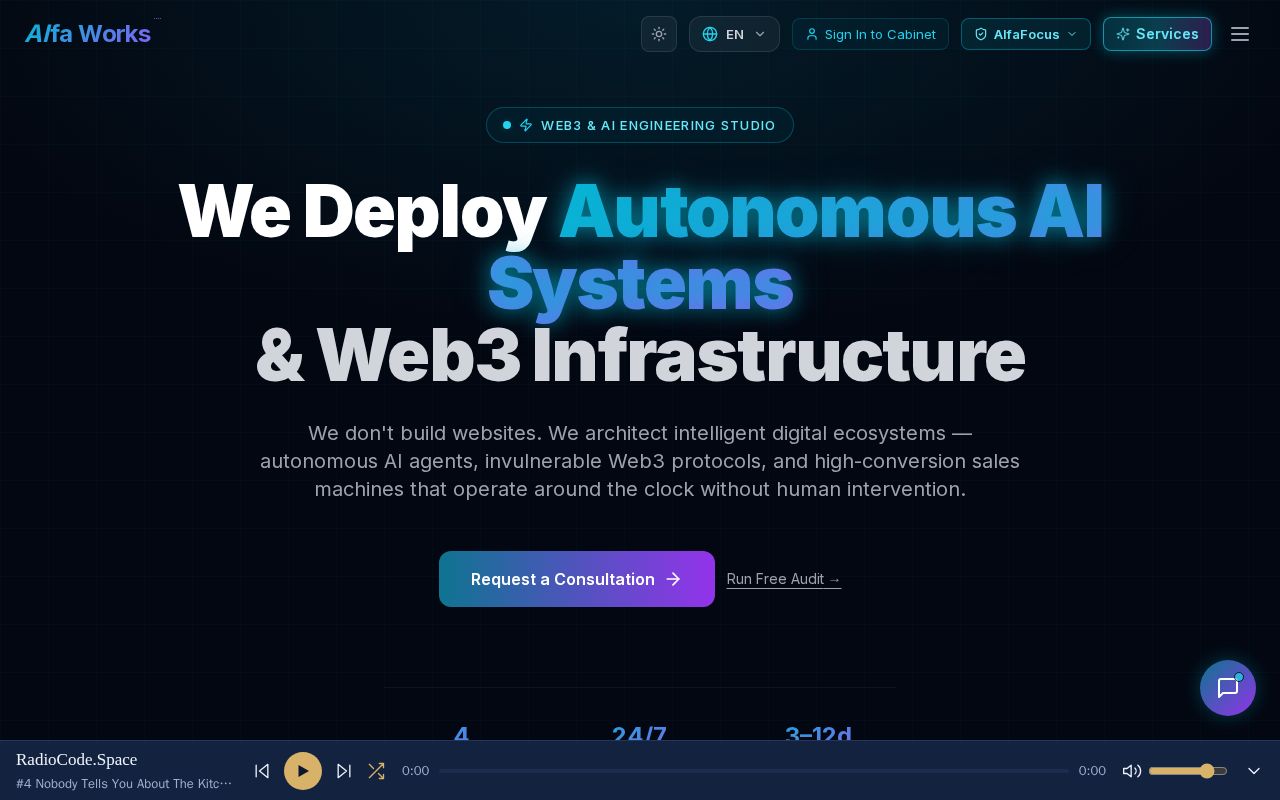Image resolution: width=1280 pixels, height=800 pixels.
Task: Expand the AlfaFocus dropdown
Action: [1026, 34]
